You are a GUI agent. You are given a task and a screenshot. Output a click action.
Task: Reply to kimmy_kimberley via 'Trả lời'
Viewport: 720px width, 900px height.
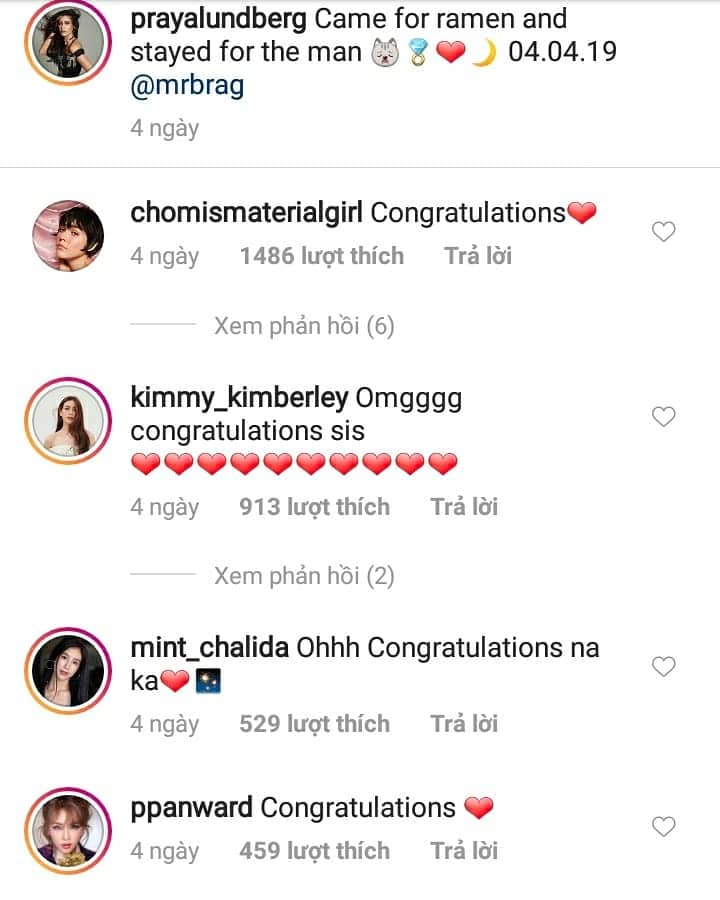(464, 507)
